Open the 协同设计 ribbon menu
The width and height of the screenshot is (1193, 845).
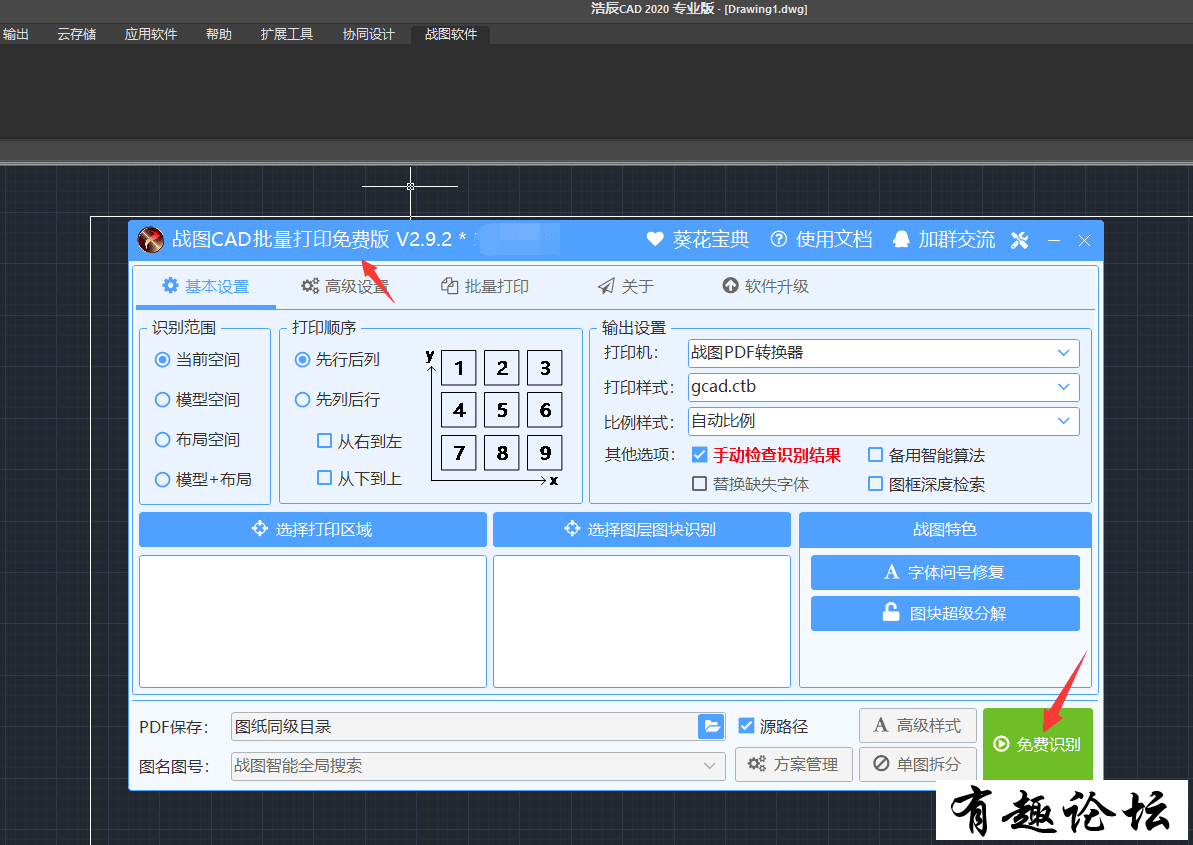tap(369, 34)
